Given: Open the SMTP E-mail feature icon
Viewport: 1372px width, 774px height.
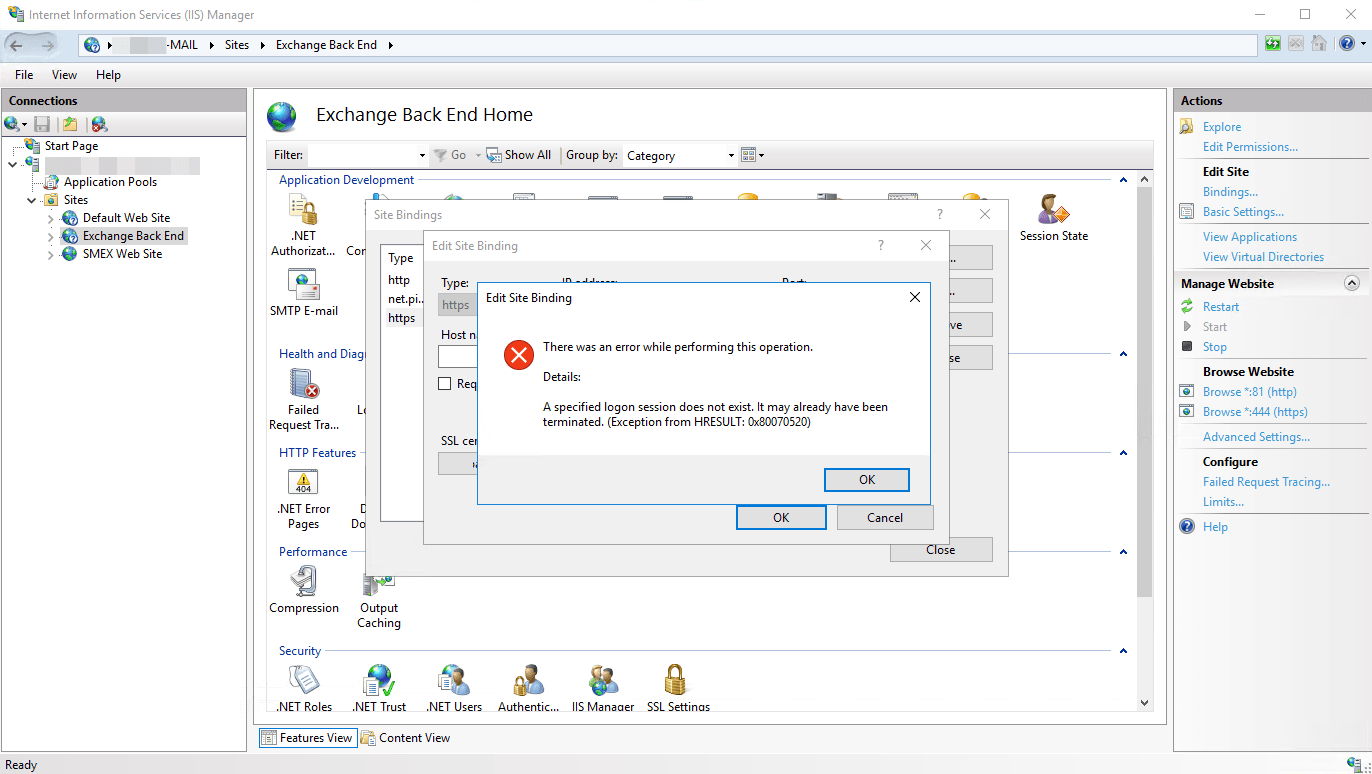Looking at the screenshot, I should tap(303, 286).
